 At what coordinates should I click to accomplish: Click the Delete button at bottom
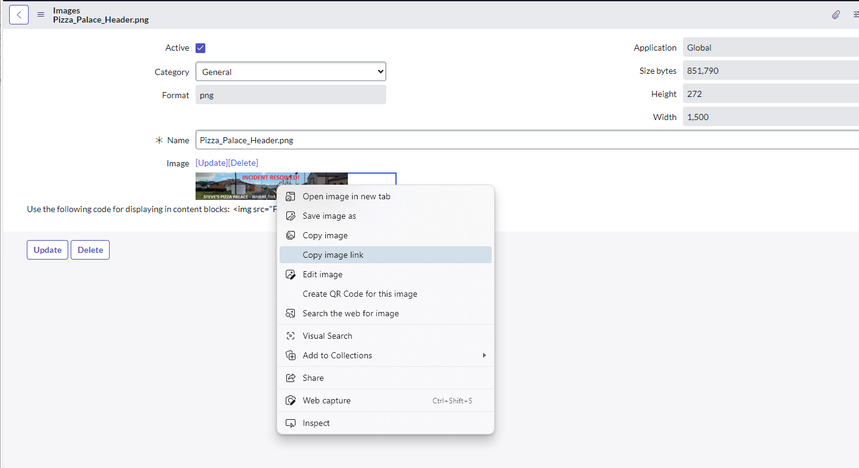[x=90, y=250]
